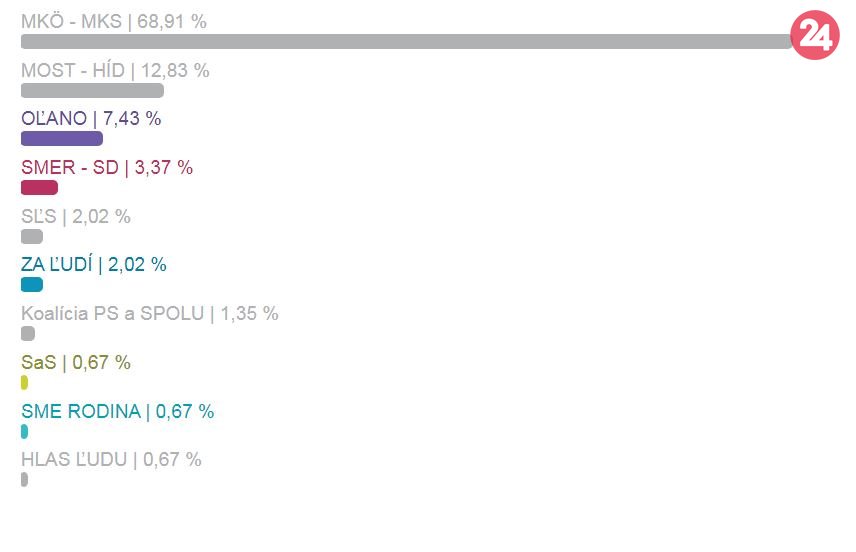Click the gray MOST - HÍD bar
The image size is (856, 552).
click(x=92, y=91)
